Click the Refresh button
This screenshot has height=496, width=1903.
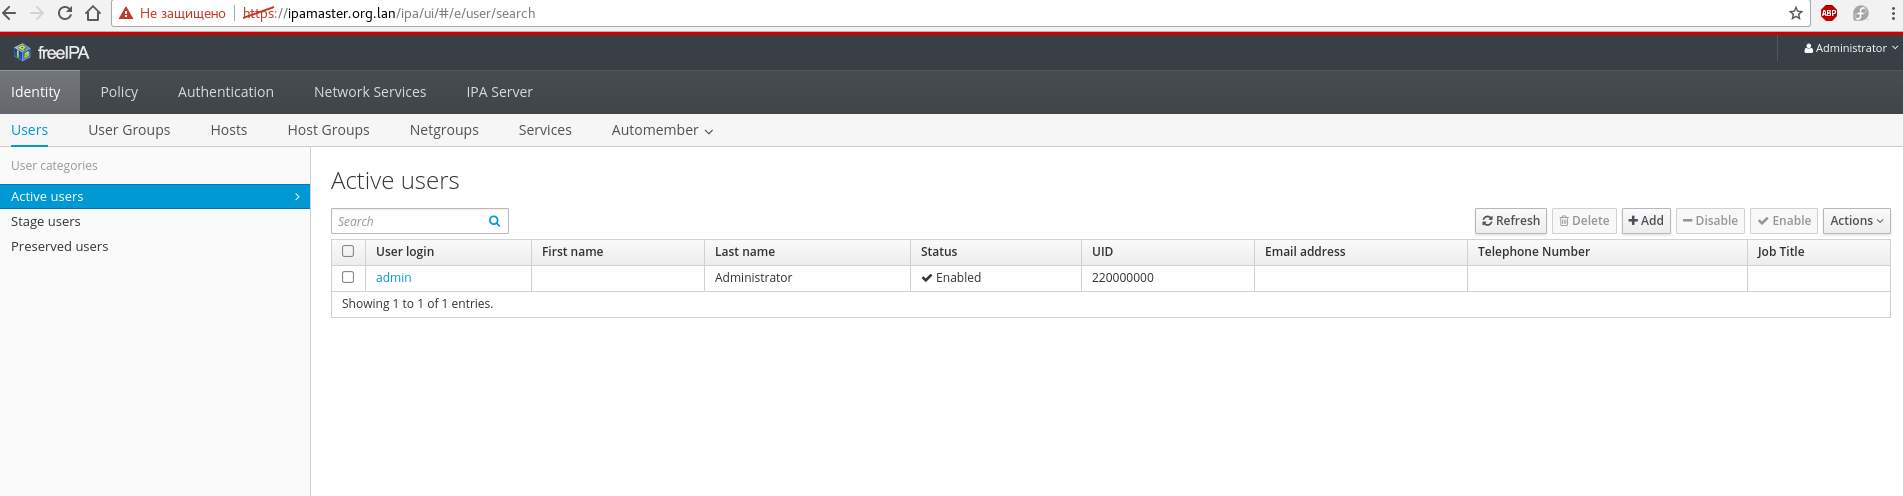(1511, 221)
